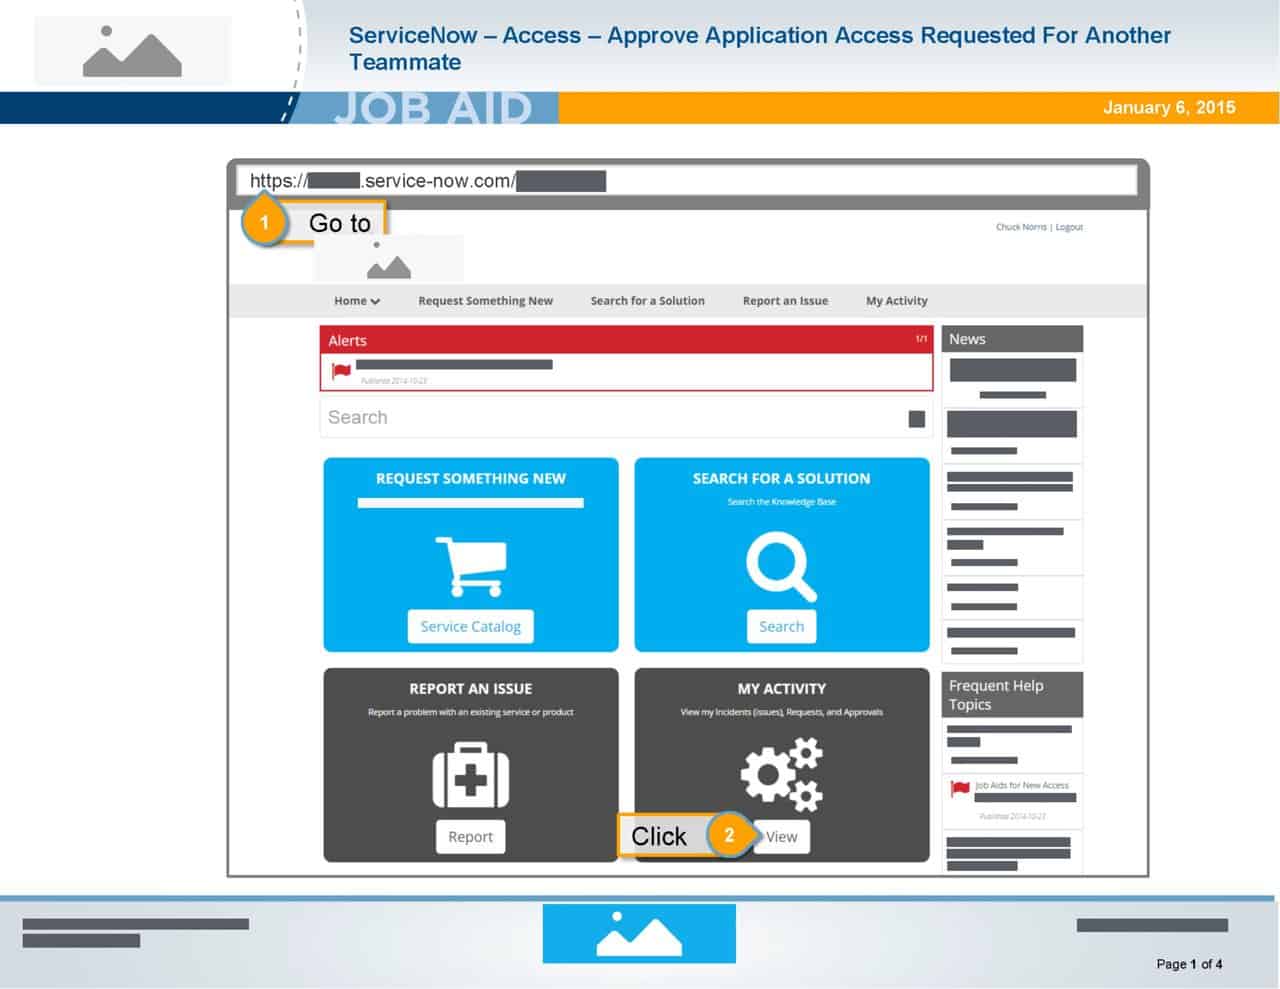This screenshot has width=1280, height=989.
Task: Click the red flag in Alerts
Action: [341, 371]
